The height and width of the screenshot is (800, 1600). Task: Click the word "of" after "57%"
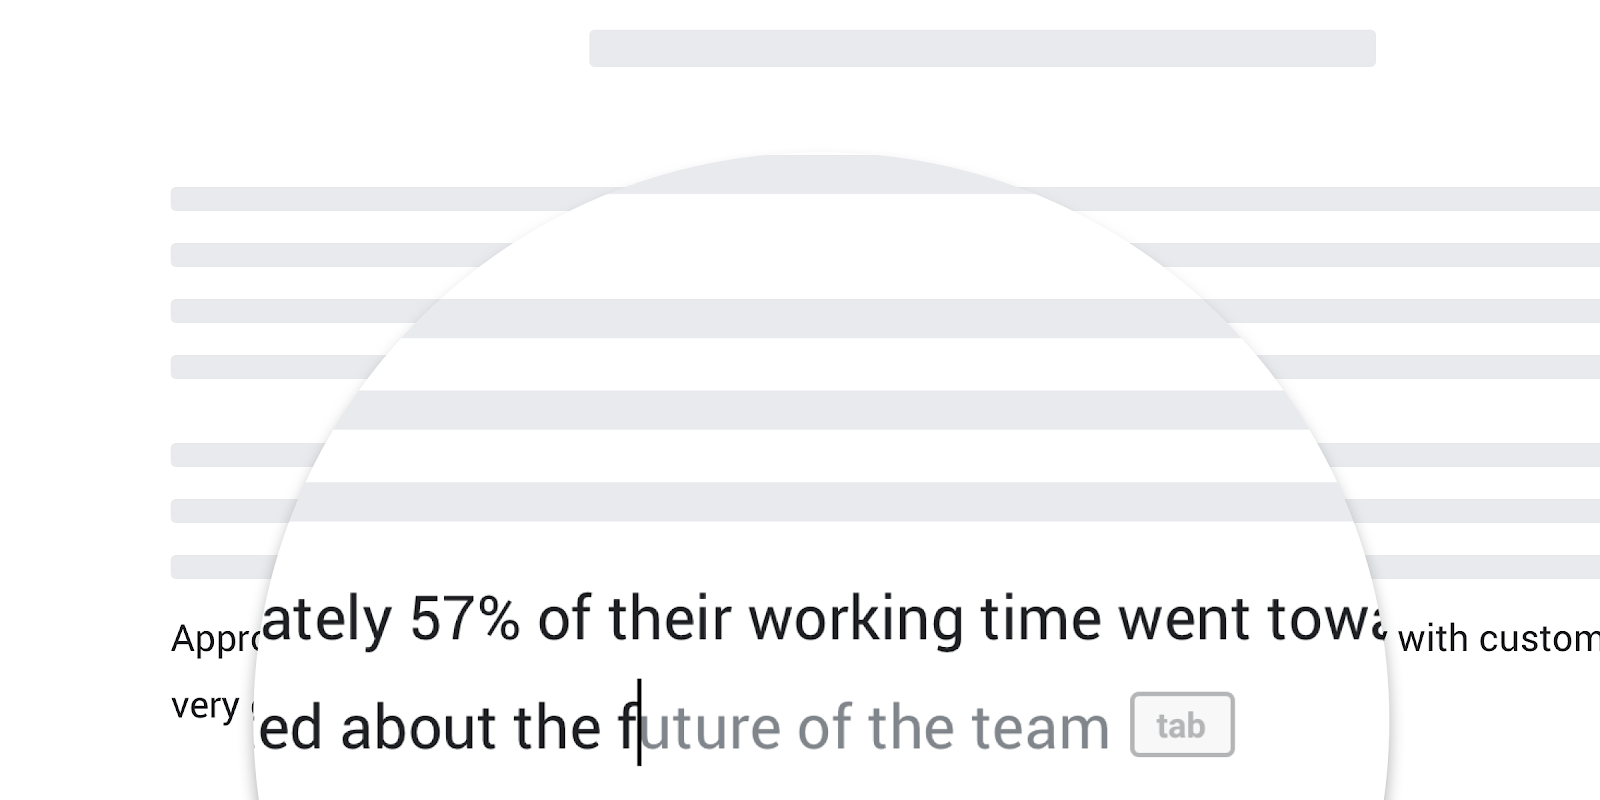(563, 619)
